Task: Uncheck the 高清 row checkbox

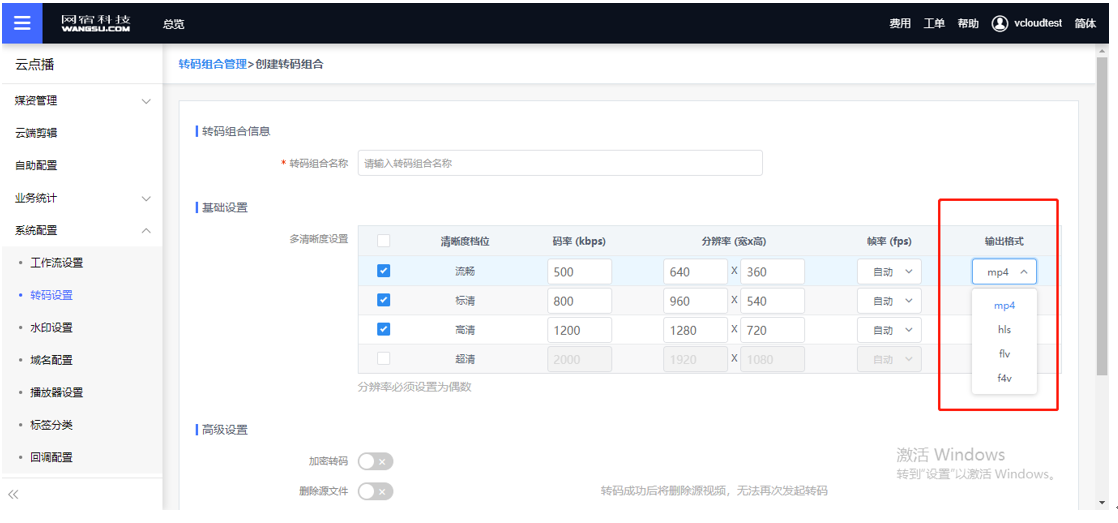Action: pyautogui.click(x=384, y=329)
